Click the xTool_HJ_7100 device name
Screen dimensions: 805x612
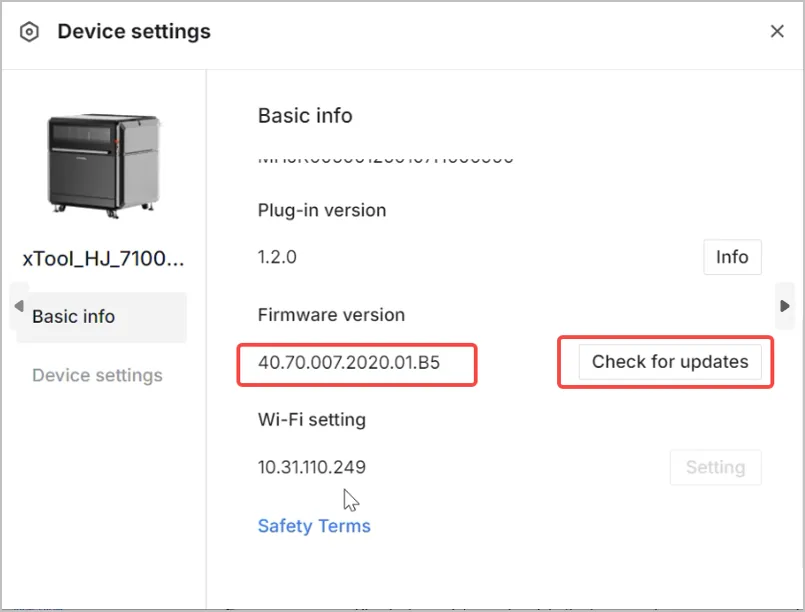pos(103,259)
